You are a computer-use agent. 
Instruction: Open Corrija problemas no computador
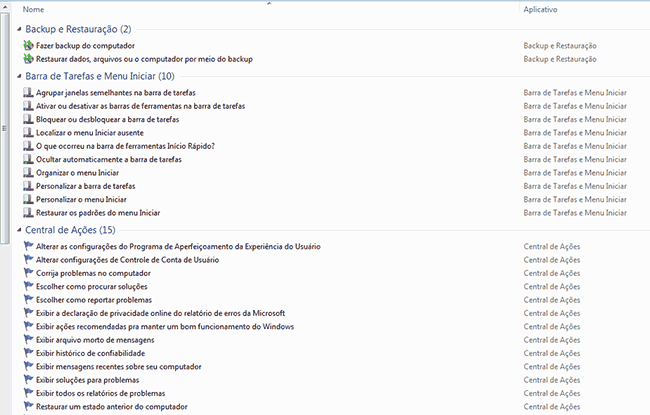93,273
